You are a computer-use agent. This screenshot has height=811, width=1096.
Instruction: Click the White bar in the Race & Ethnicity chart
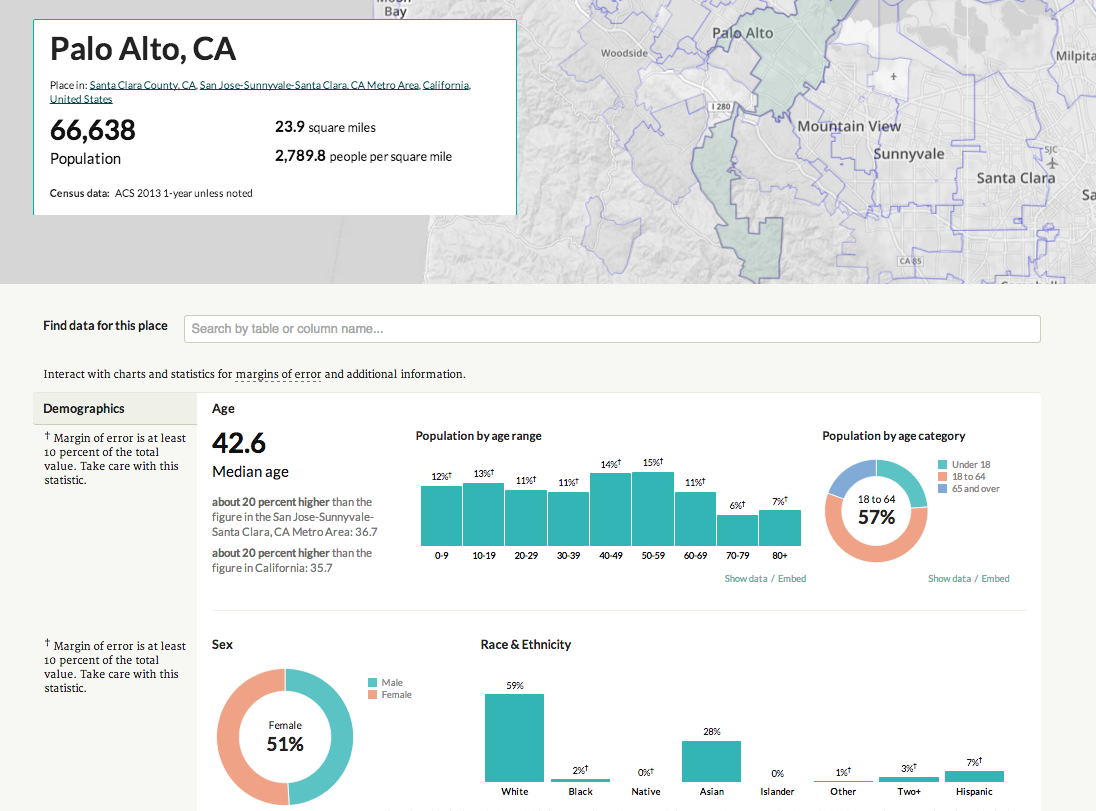[x=514, y=738]
